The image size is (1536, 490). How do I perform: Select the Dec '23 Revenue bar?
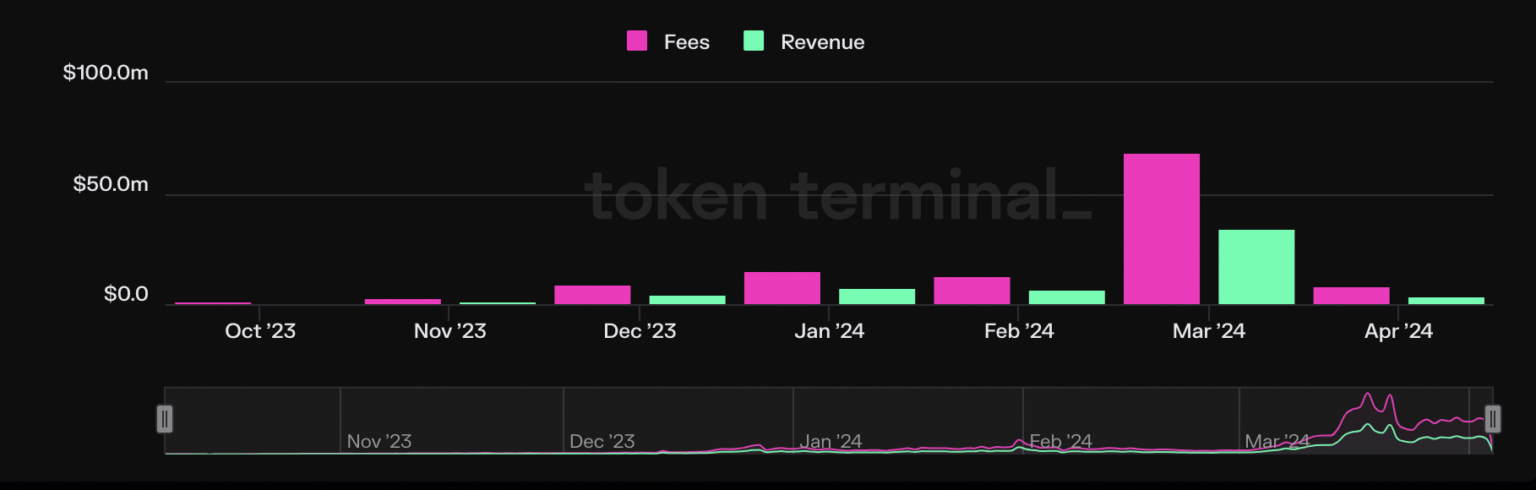tap(687, 299)
